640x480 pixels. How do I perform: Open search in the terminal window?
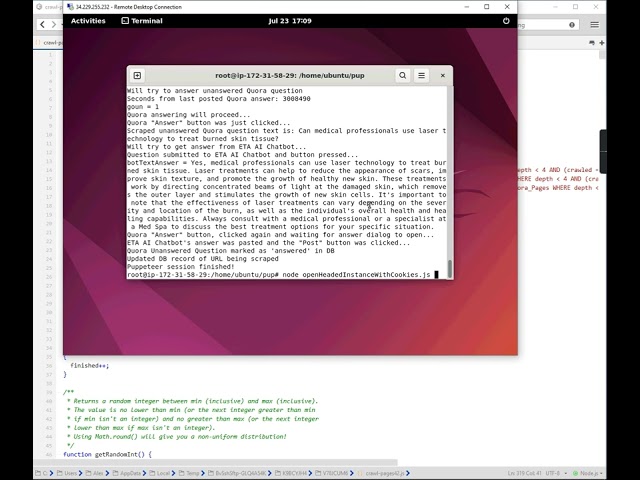(x=402, y=76)
